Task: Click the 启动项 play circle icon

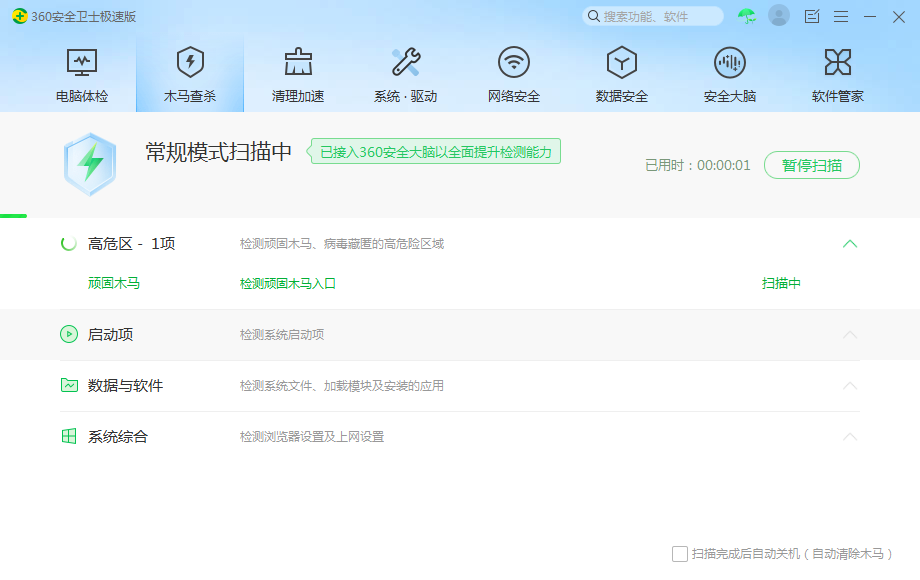Action: tap(69, 334)
